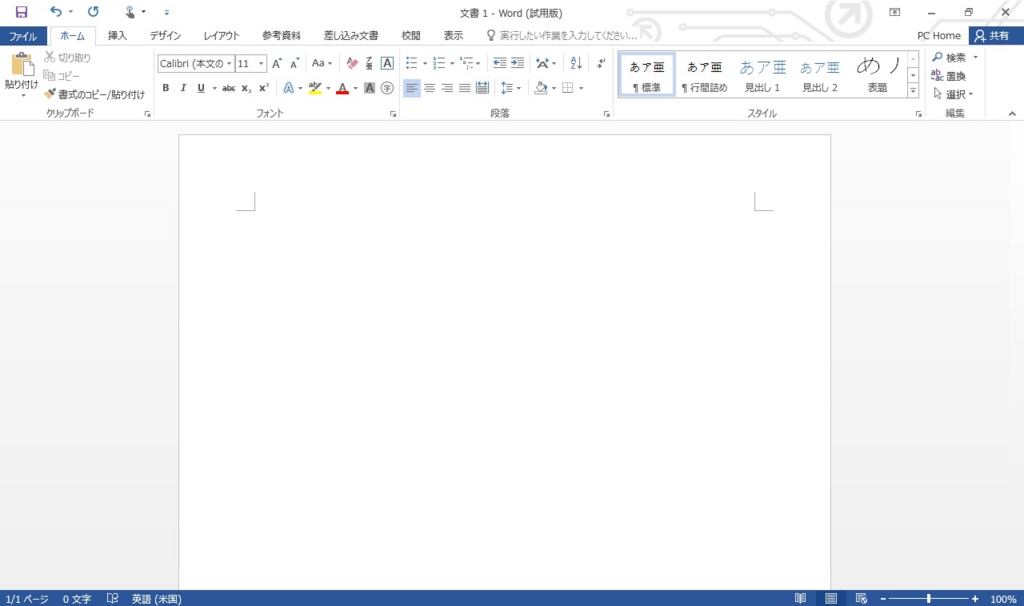Clear all formatting with the eraser icon
Image resolution: width=1024 pixels, height=606 pixels.
coord(352,63)
